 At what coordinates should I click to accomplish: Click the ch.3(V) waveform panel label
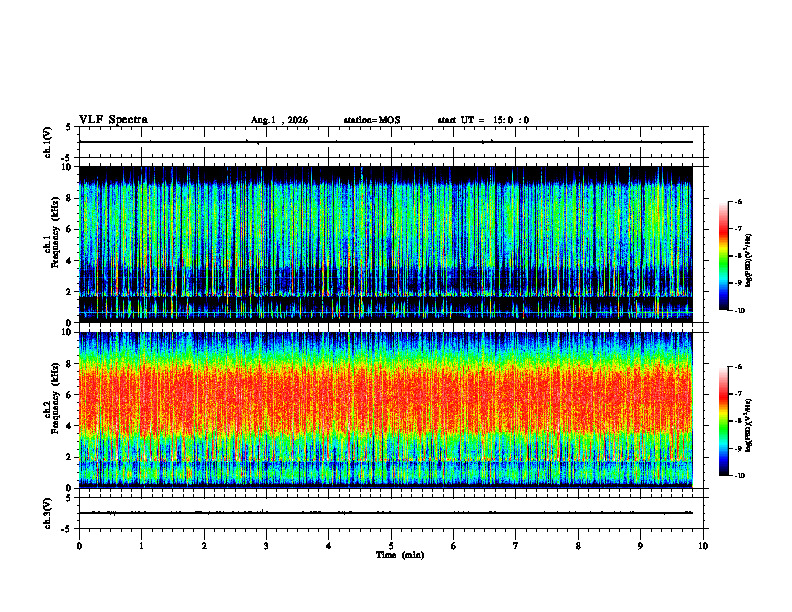(x=48, y=513)
